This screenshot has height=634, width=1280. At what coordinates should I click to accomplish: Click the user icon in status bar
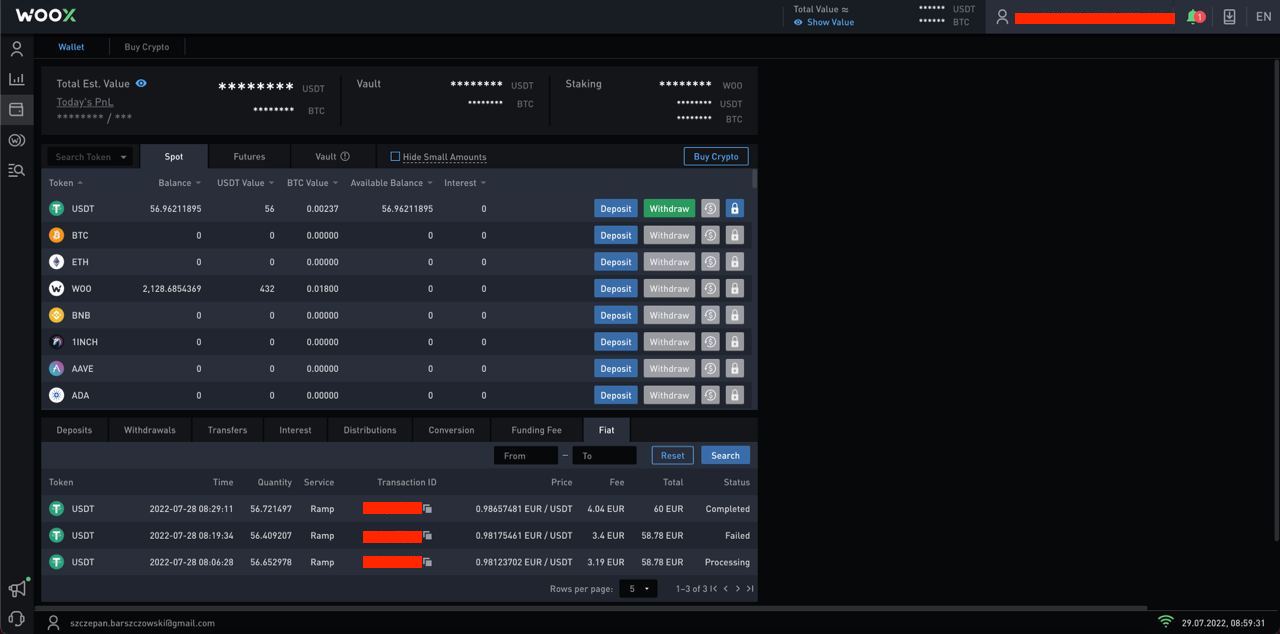pos(53,623)
